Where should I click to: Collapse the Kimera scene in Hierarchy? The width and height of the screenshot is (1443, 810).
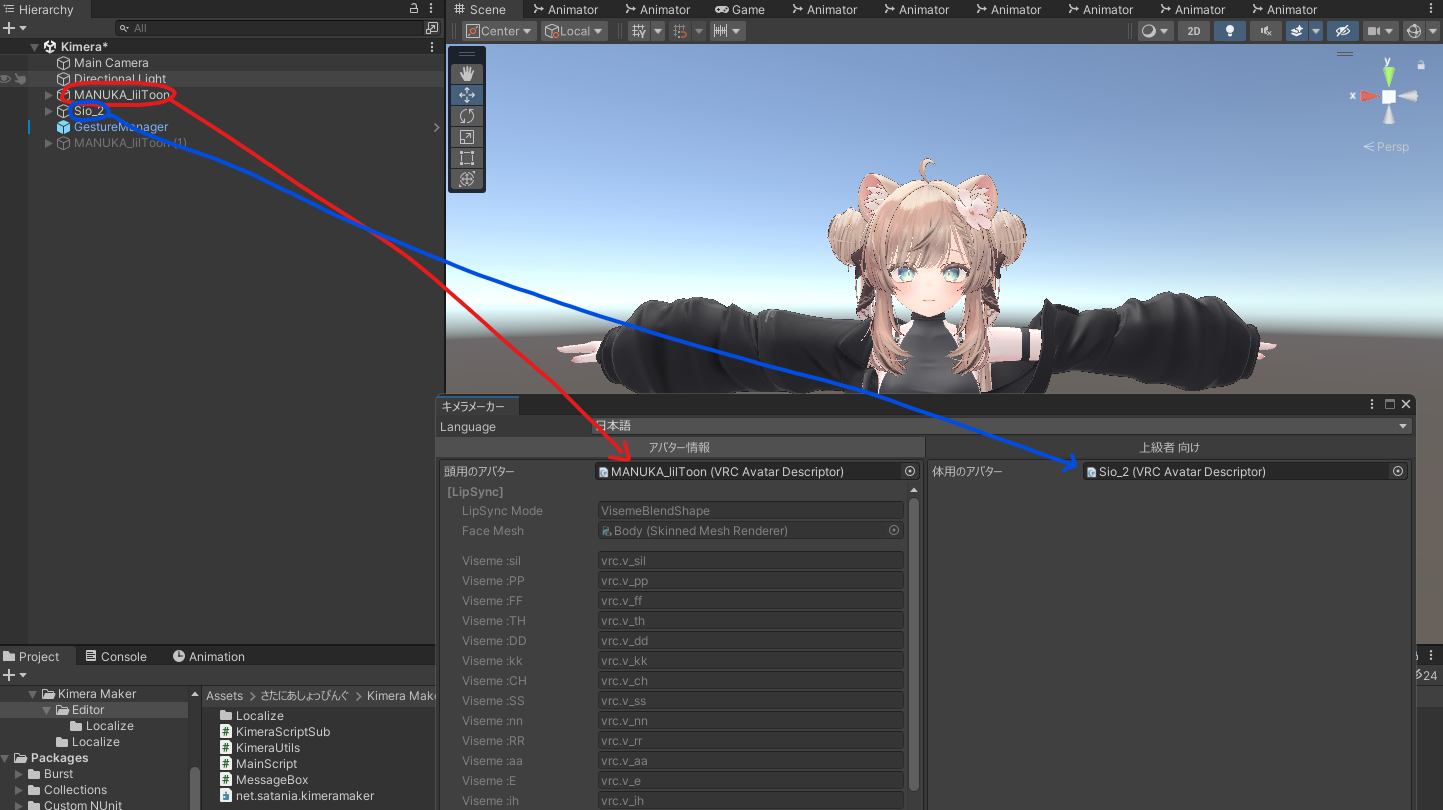coord(35,47)
